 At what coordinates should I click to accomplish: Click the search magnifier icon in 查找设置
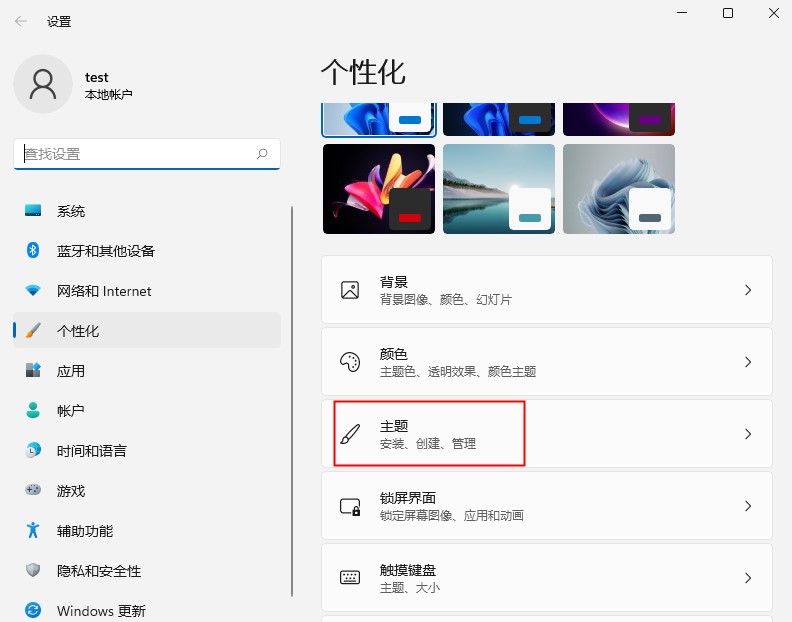[262, 154]
